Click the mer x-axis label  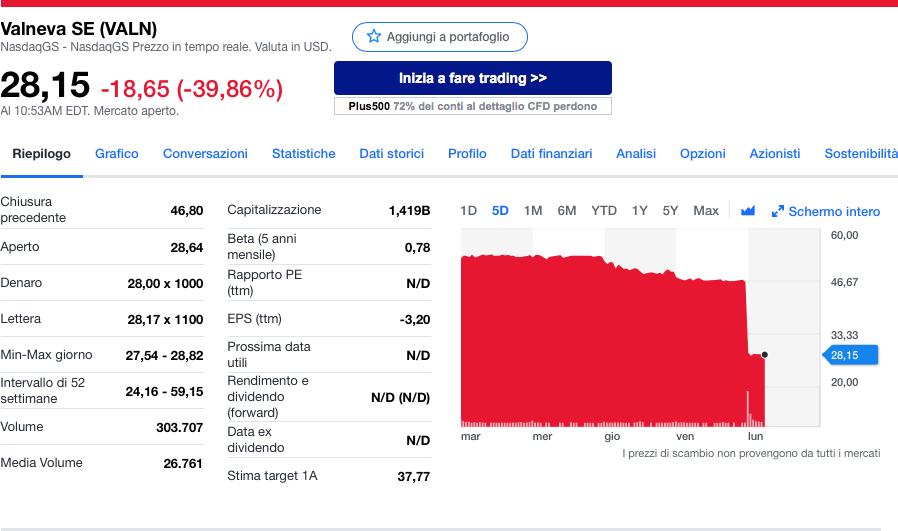[542, 436]
